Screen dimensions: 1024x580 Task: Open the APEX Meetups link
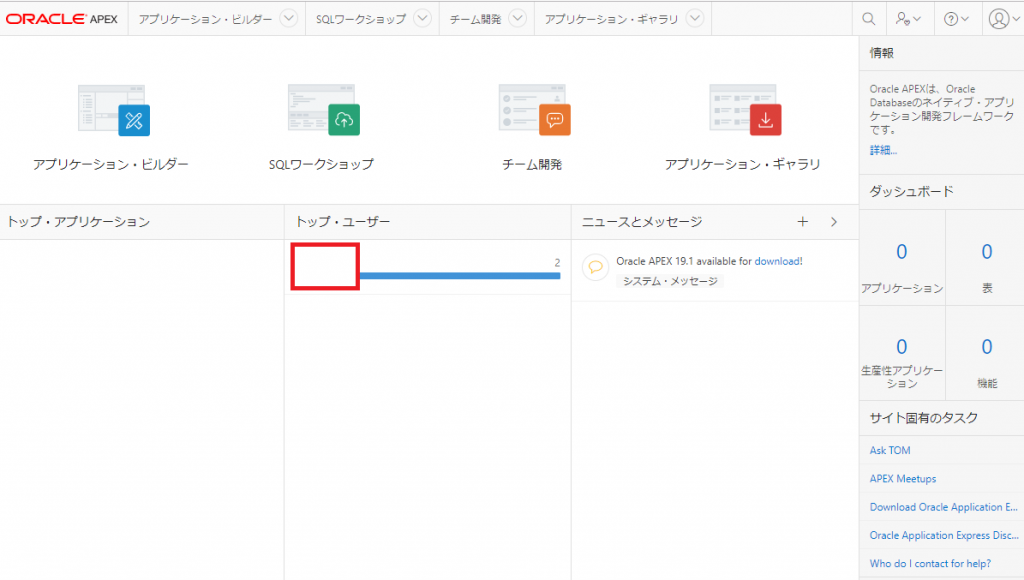tap(903, 479)
